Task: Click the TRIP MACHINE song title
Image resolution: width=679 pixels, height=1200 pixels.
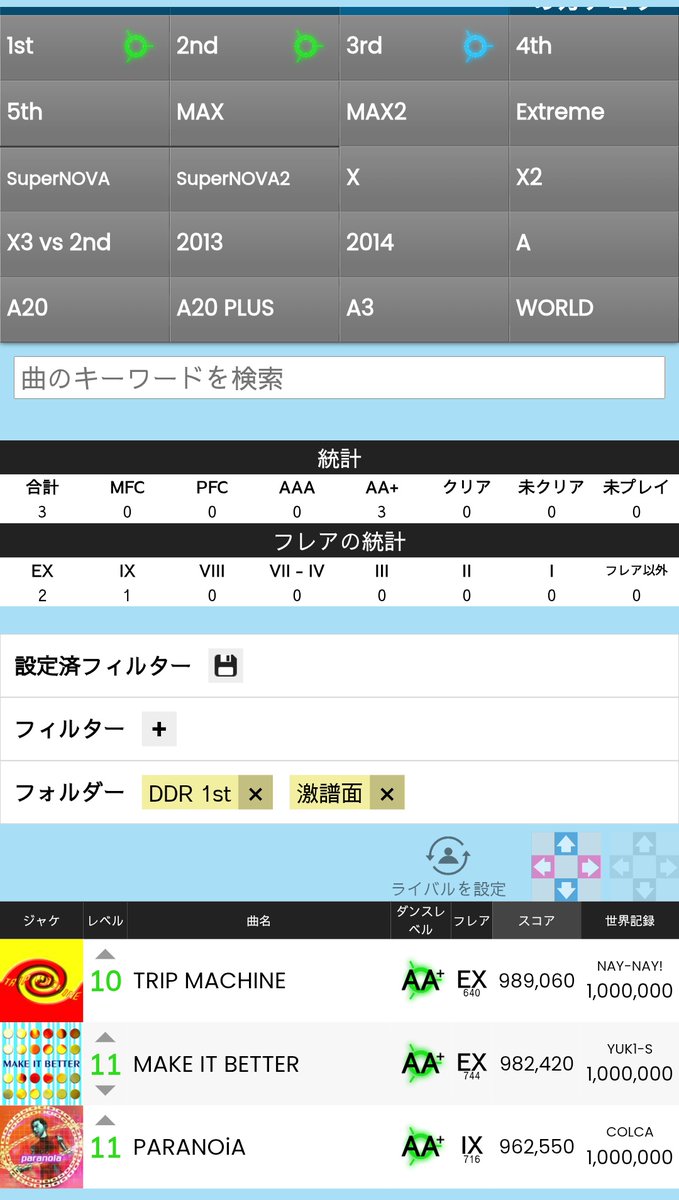Action: [209, 981]
